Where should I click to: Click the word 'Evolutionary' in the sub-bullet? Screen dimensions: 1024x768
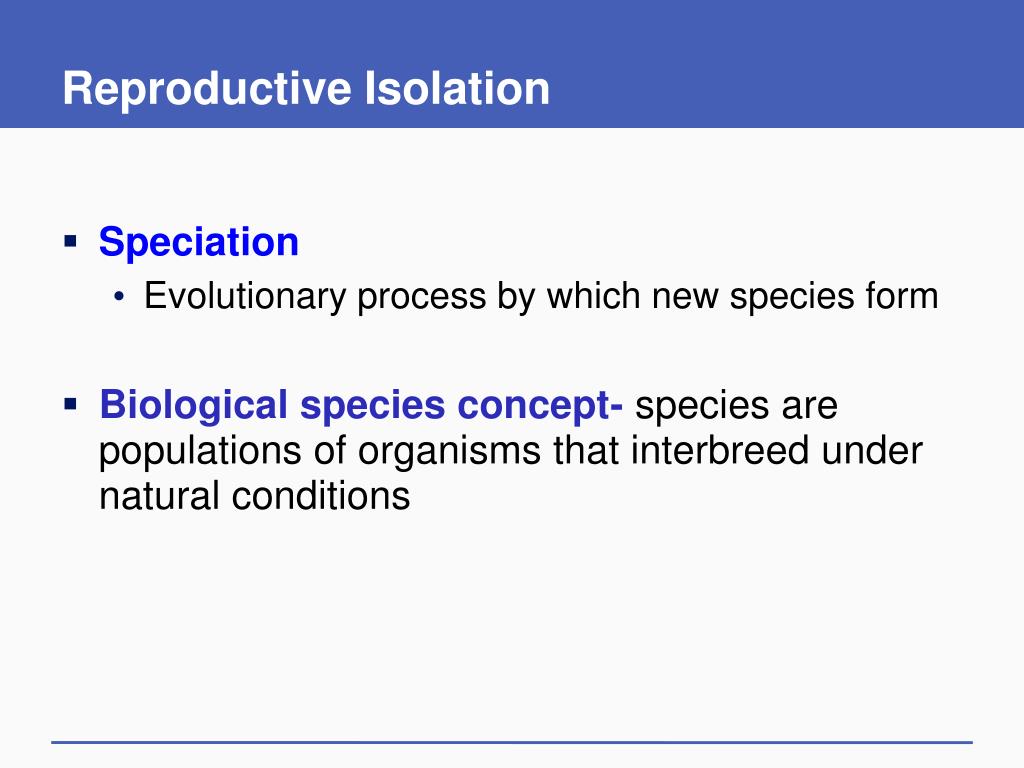click(245, 296)
